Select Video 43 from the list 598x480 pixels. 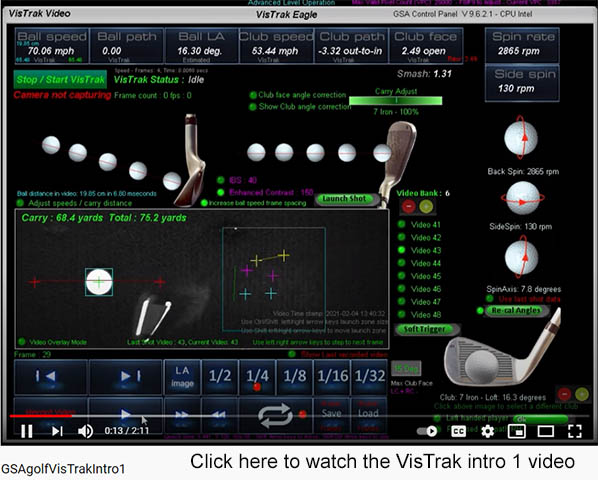pos(419,250)
